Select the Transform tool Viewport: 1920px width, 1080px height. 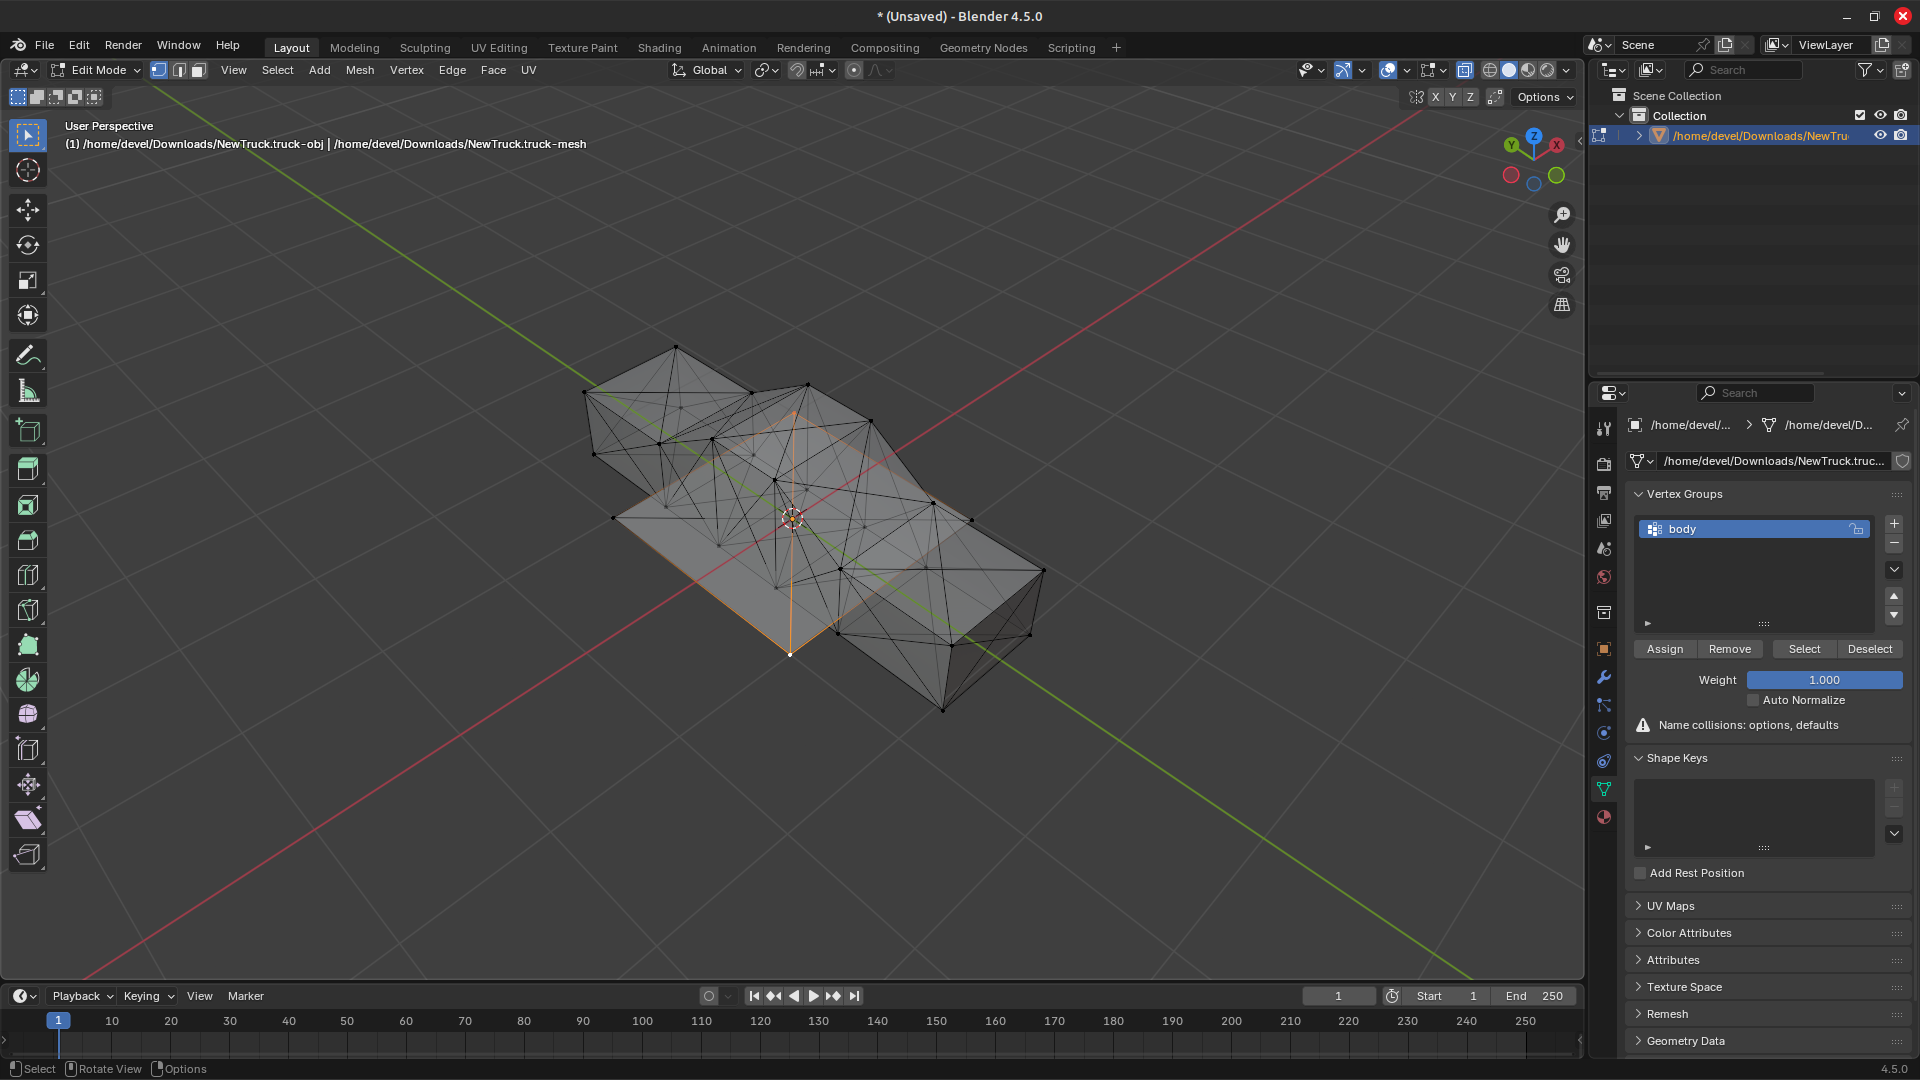point(28,316)
